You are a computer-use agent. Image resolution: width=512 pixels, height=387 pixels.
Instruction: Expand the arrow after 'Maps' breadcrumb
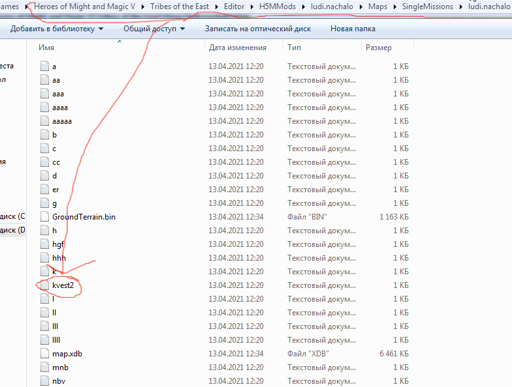[395, 6]
